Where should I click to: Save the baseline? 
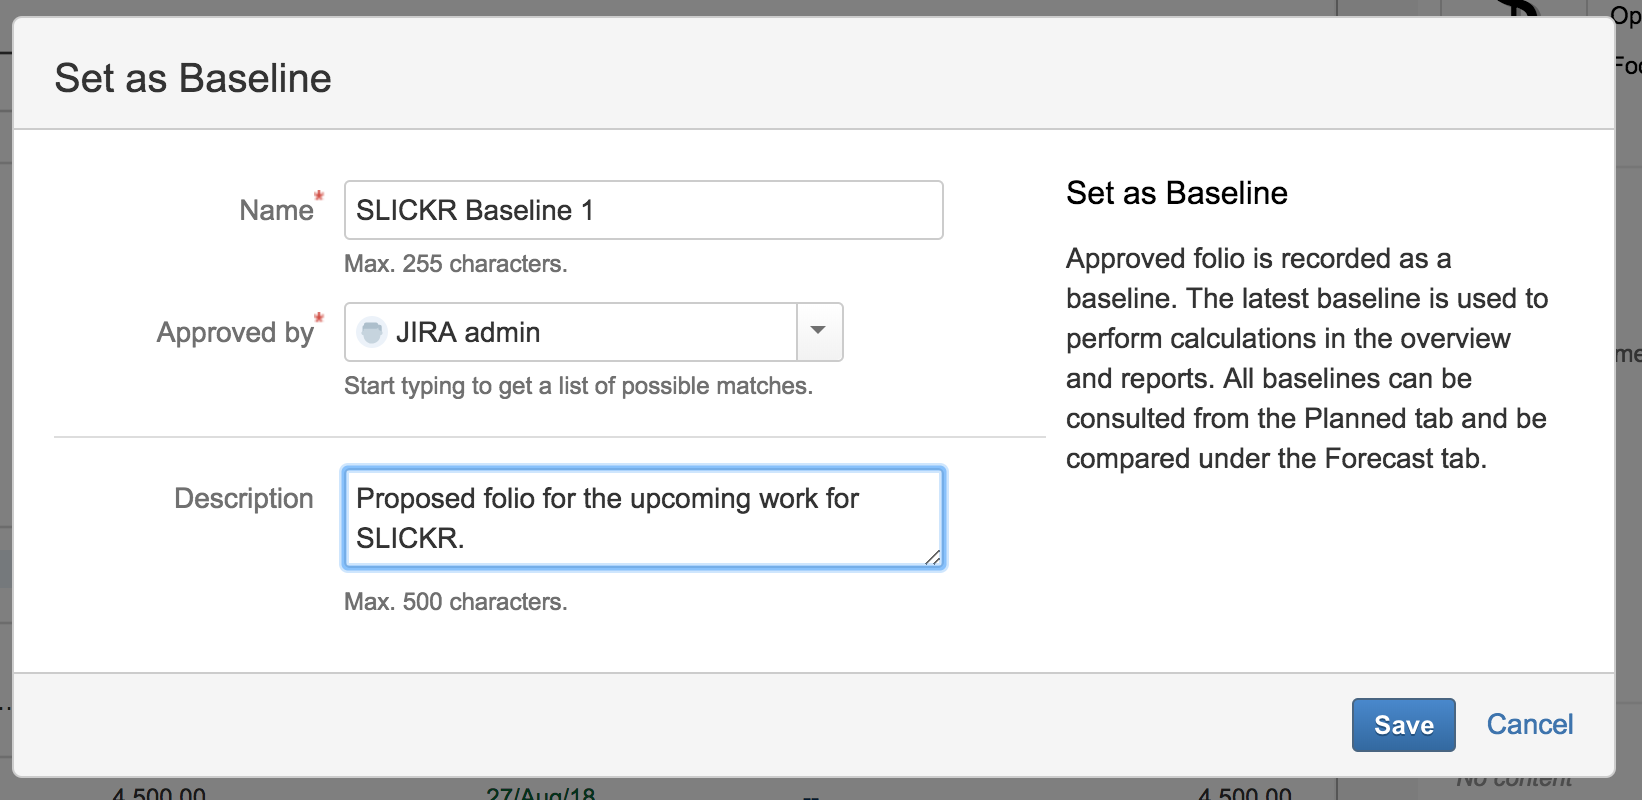1403,725
